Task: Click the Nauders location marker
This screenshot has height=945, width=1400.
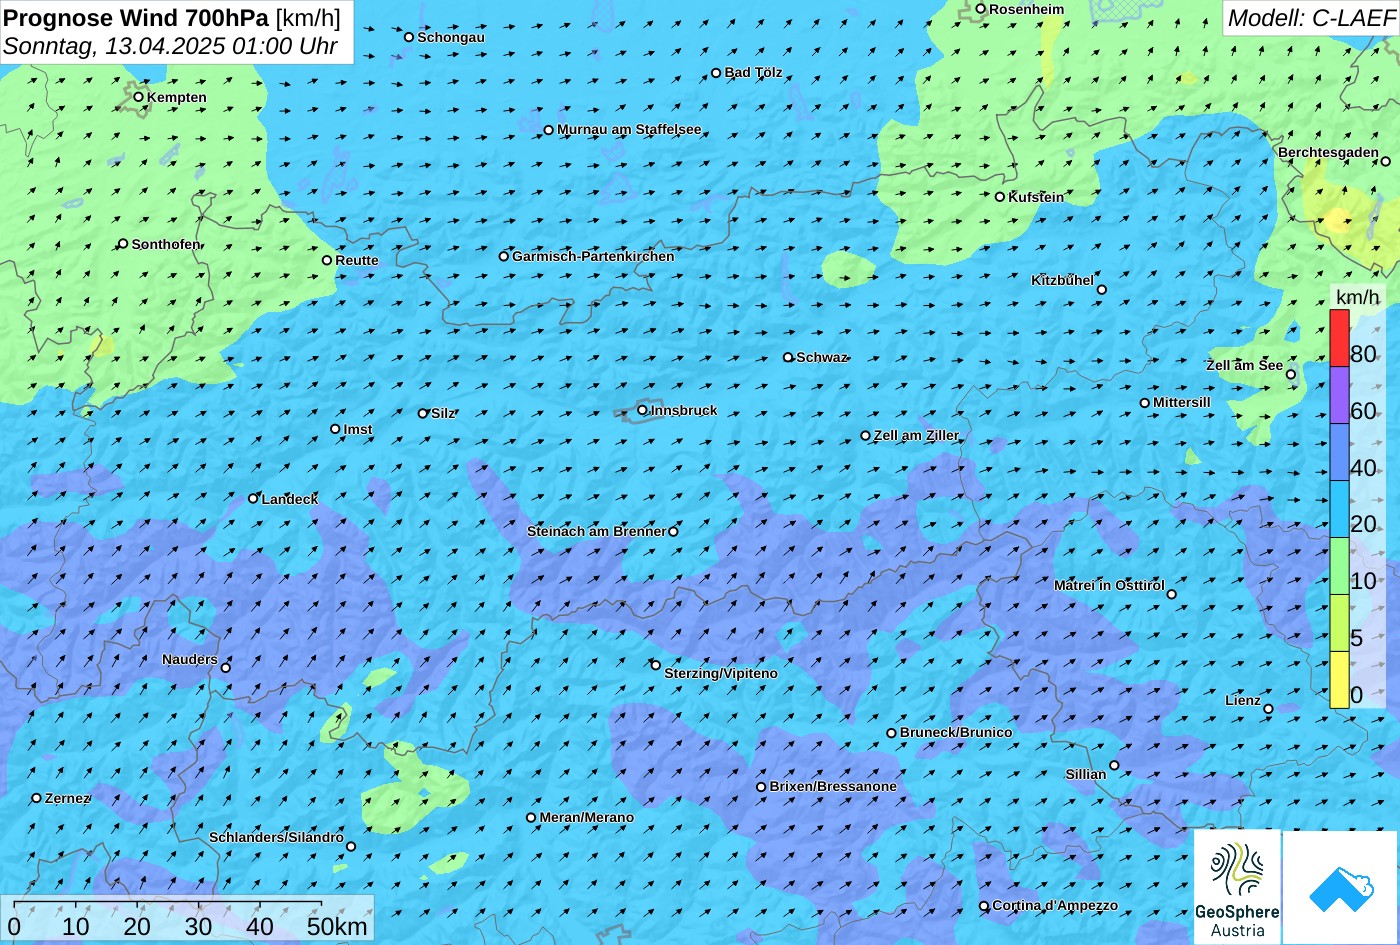Action: point(226,668)
